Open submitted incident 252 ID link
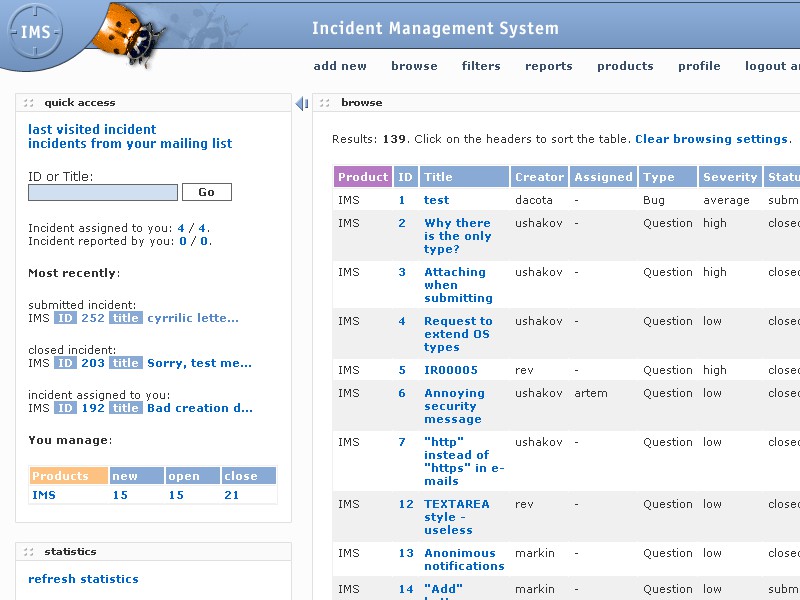 click(93, 318)
